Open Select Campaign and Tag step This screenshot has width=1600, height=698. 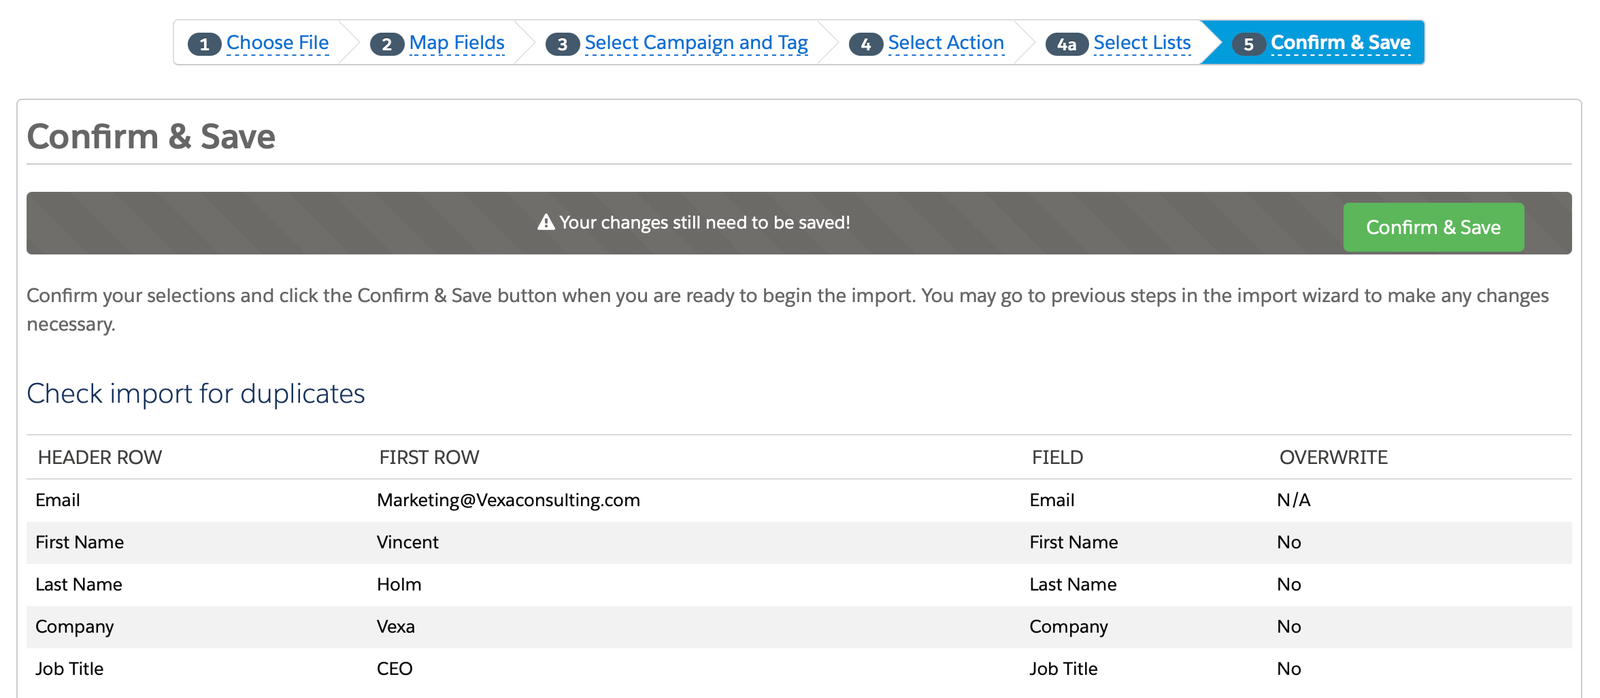click(696, 43)
